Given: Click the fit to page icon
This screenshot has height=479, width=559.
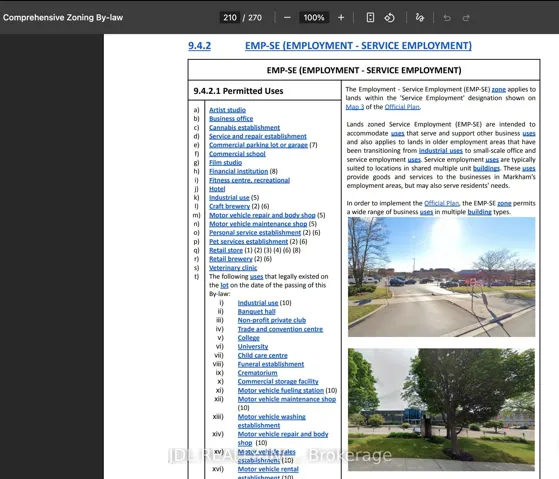Looking at the screenshot, I should pos(370,17).
